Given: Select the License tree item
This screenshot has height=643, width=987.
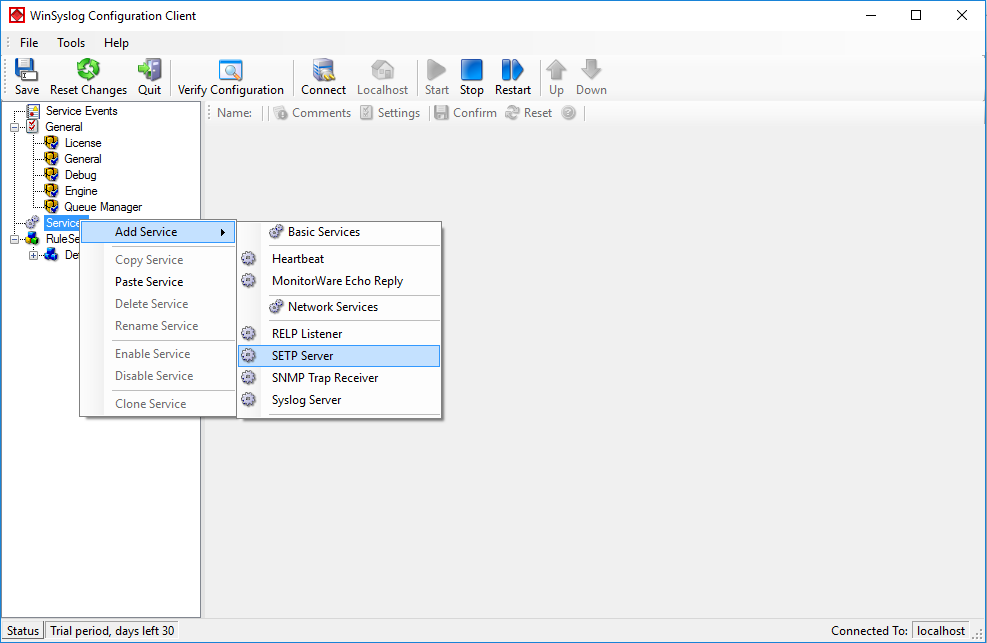Looking at the screenshot, I should coord(83,143).
